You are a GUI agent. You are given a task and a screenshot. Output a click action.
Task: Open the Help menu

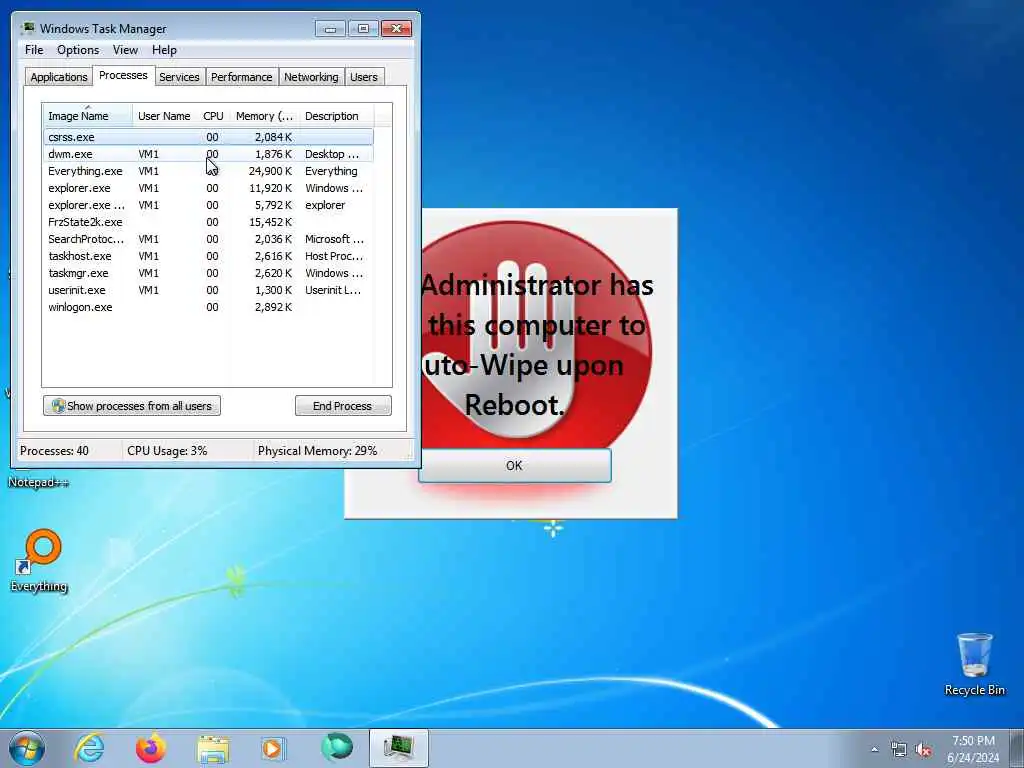pyautogui.click(x=164, y=50)
